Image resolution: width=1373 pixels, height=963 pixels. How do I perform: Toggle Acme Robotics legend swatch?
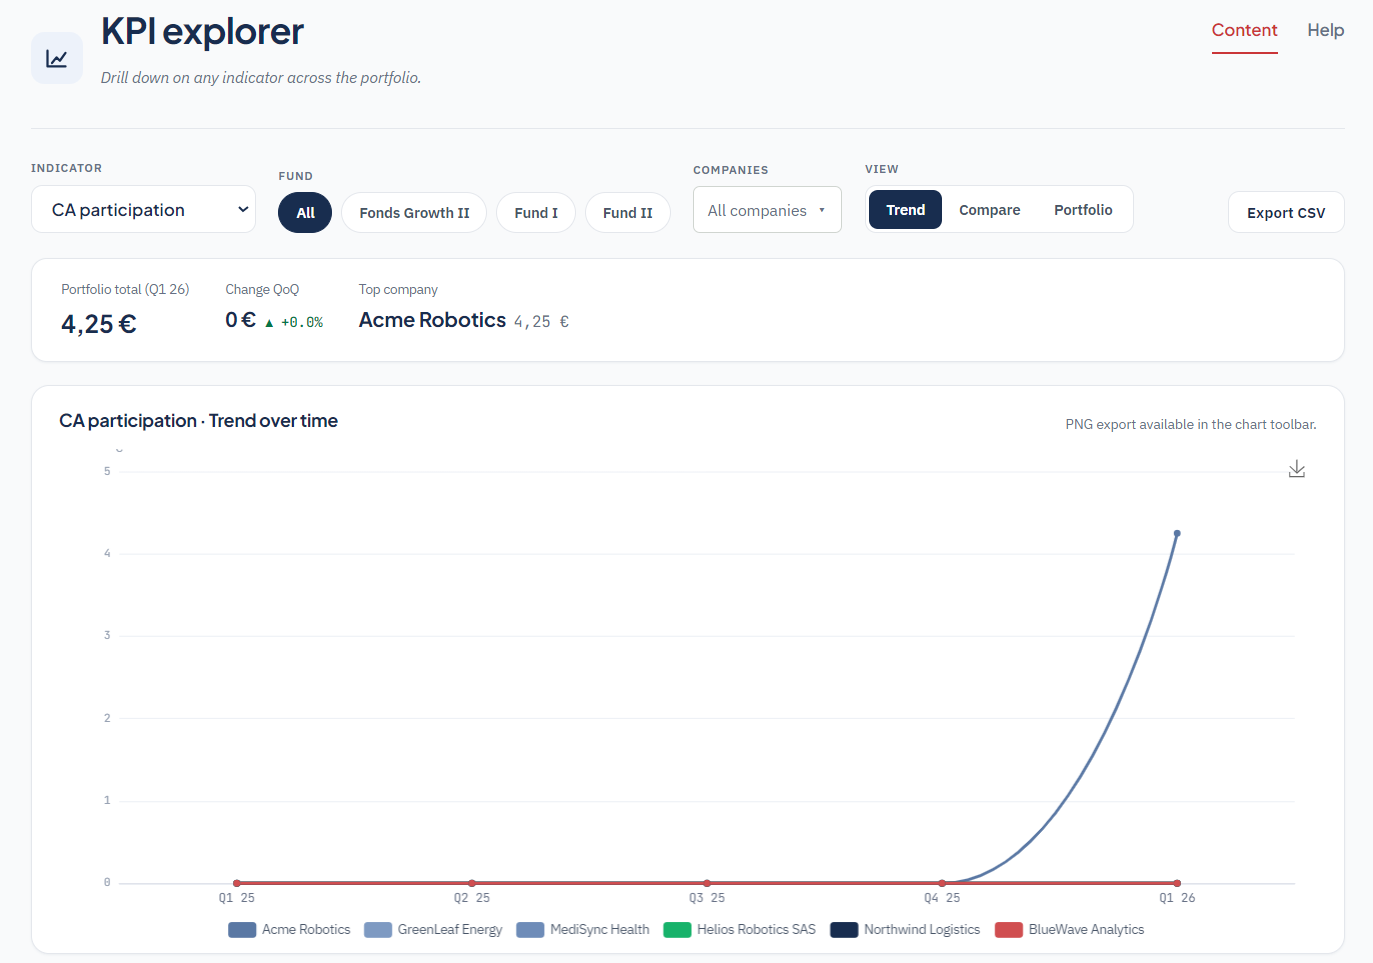[242, 930]
